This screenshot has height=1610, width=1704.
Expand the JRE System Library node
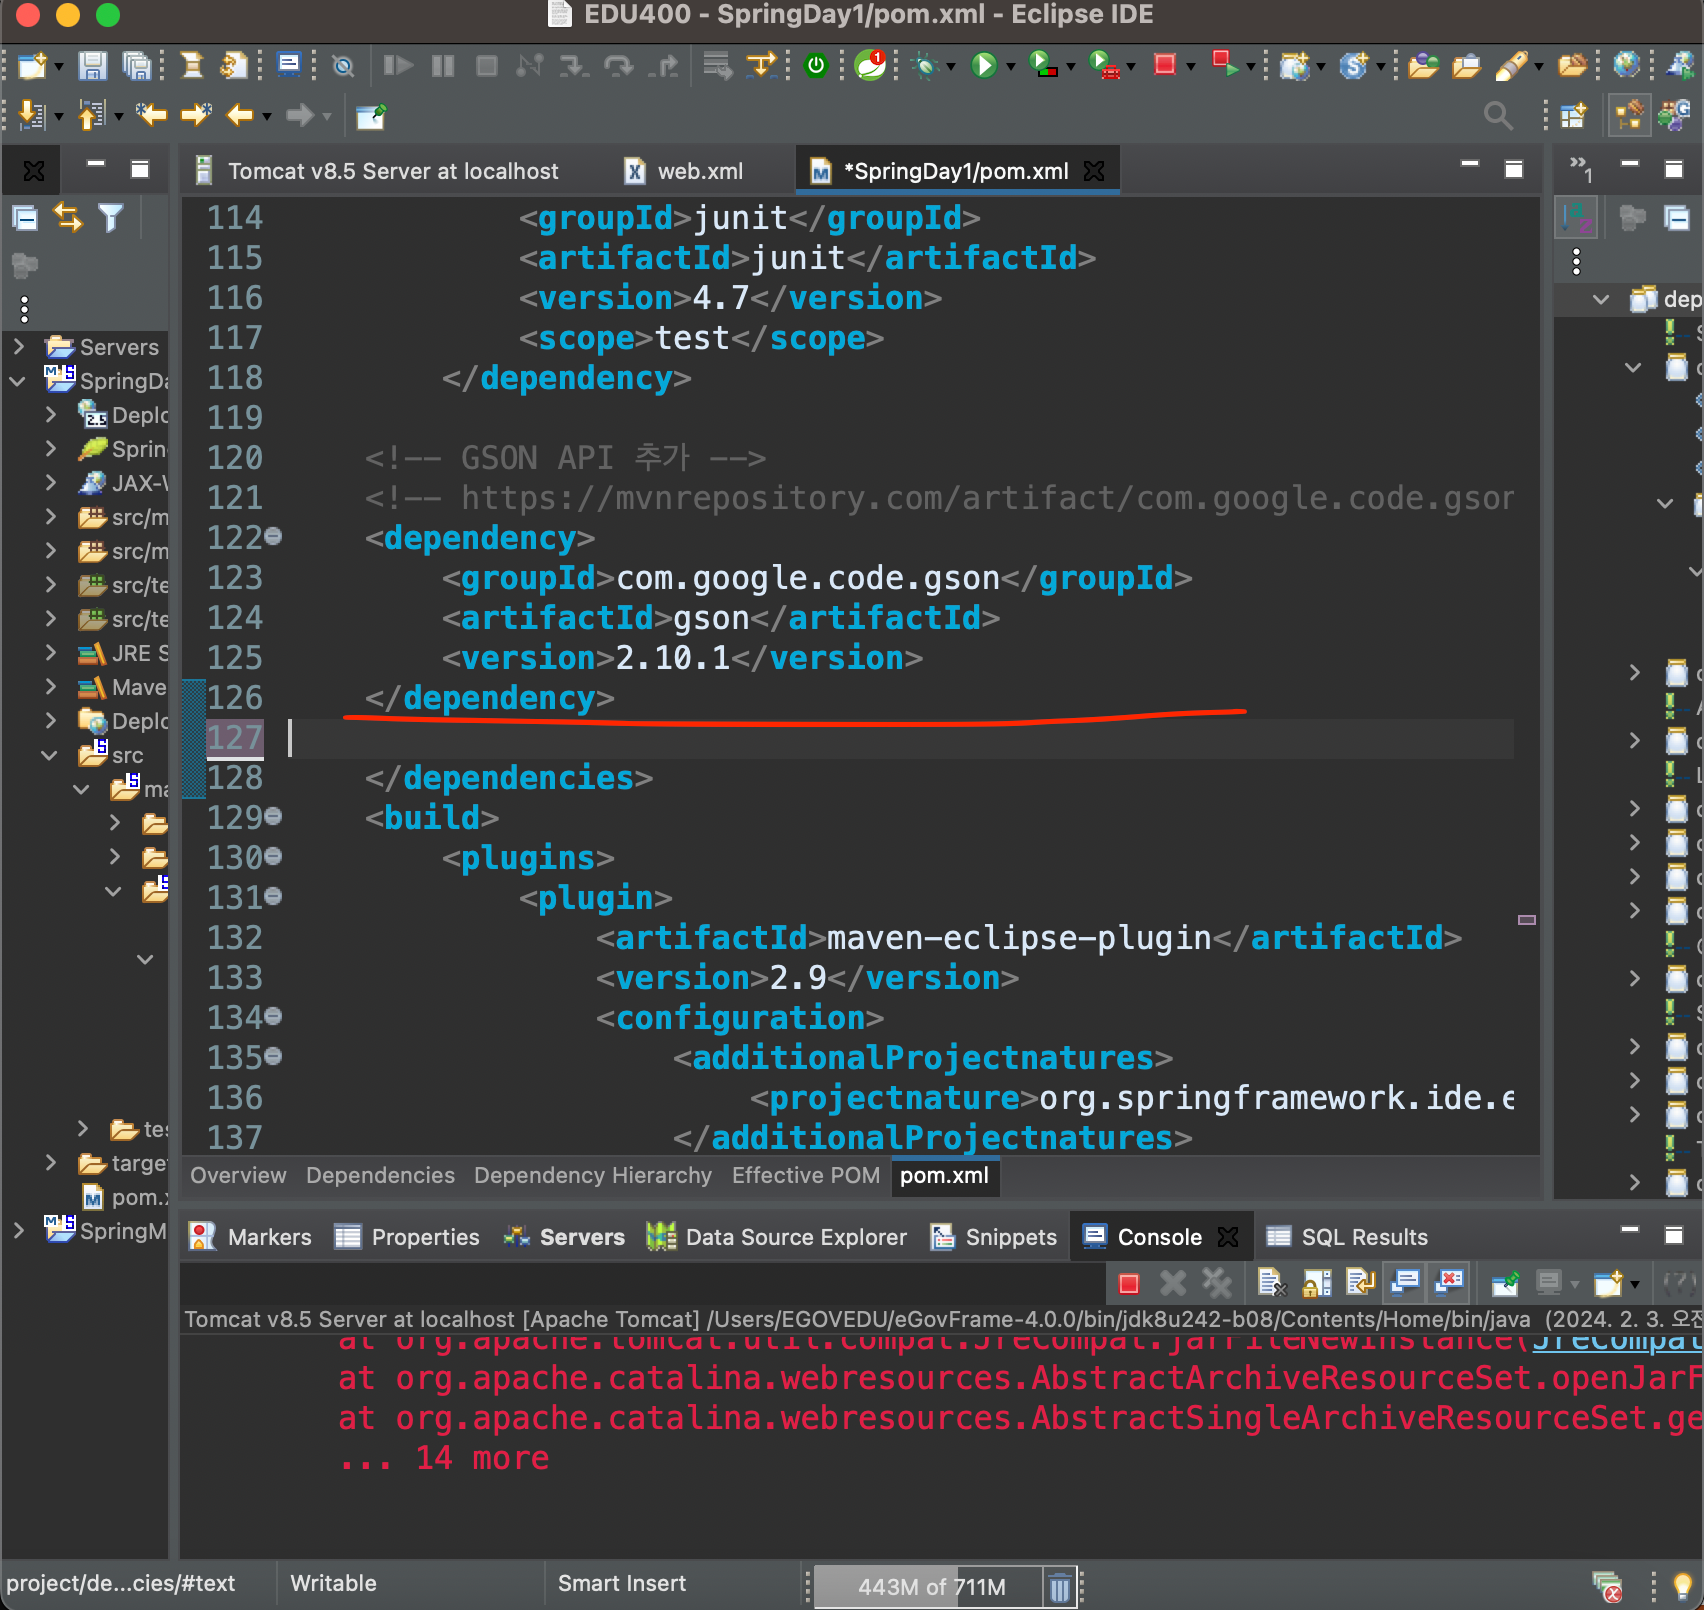(51, 653)
